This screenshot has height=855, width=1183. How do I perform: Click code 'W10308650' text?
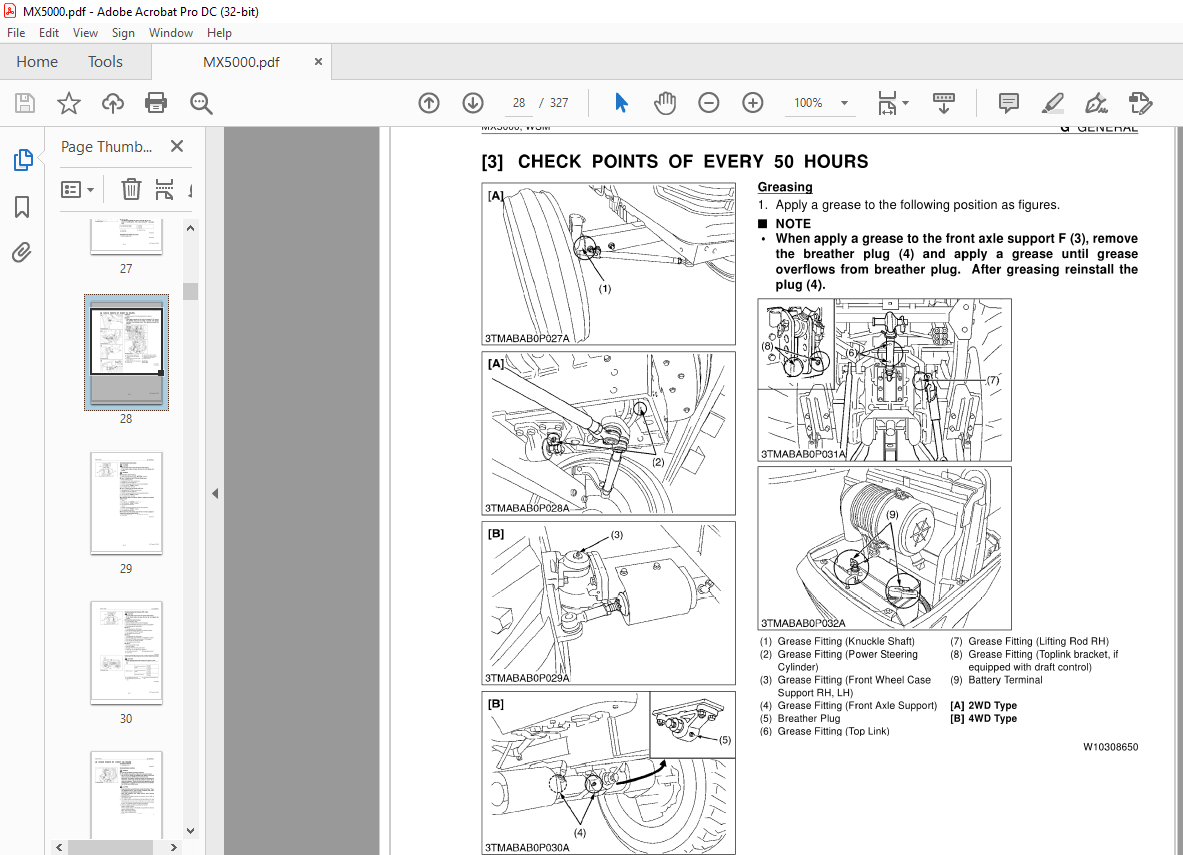pos(1111,747)
